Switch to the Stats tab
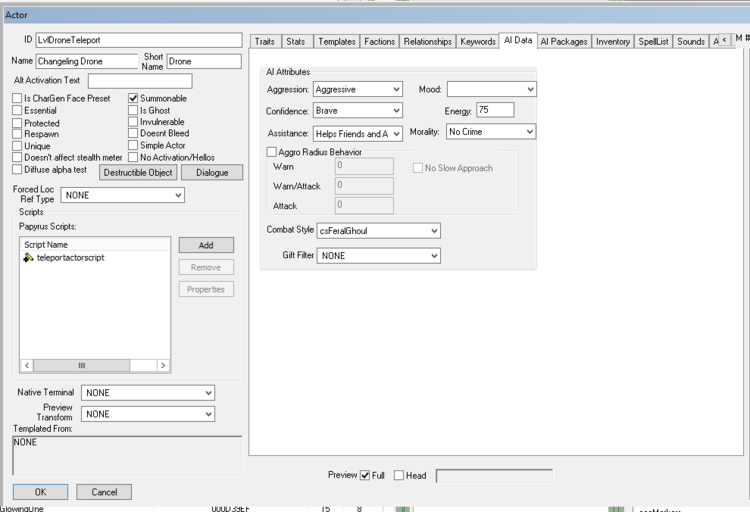The width and height of the screenshot is (750, 512). tap(296, 42)
